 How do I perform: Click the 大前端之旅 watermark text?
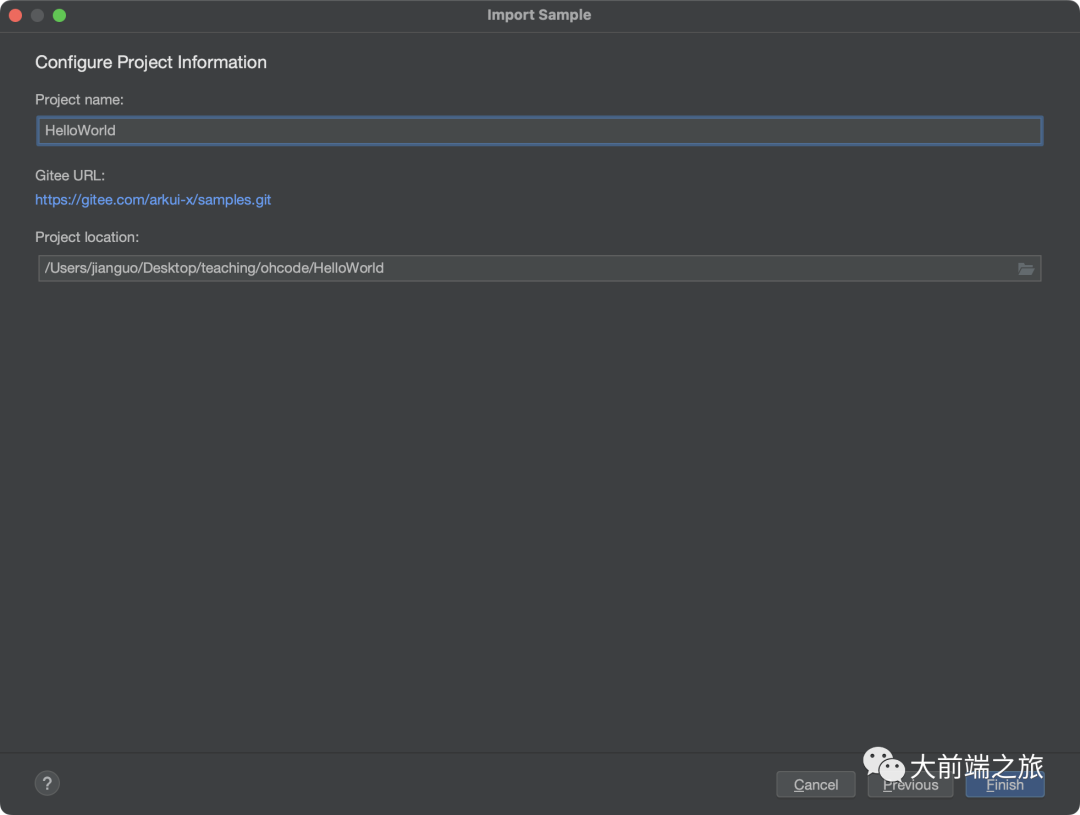[x=976, y=767]
